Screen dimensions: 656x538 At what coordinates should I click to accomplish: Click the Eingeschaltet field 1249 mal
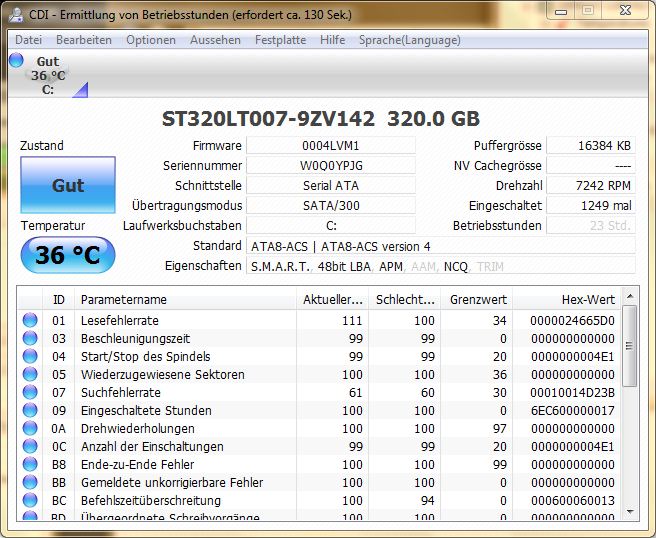(591, 205)
